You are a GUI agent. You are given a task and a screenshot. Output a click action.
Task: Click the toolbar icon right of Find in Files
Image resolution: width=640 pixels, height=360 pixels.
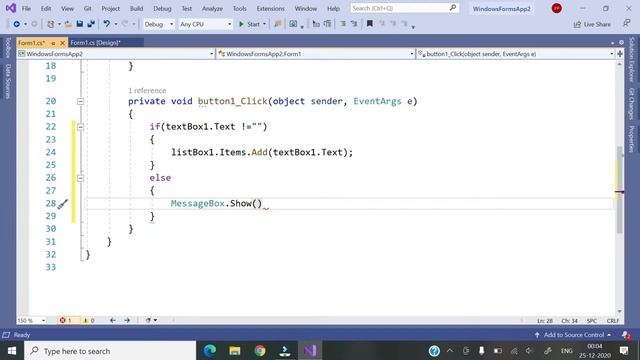[x=293, y=24]
